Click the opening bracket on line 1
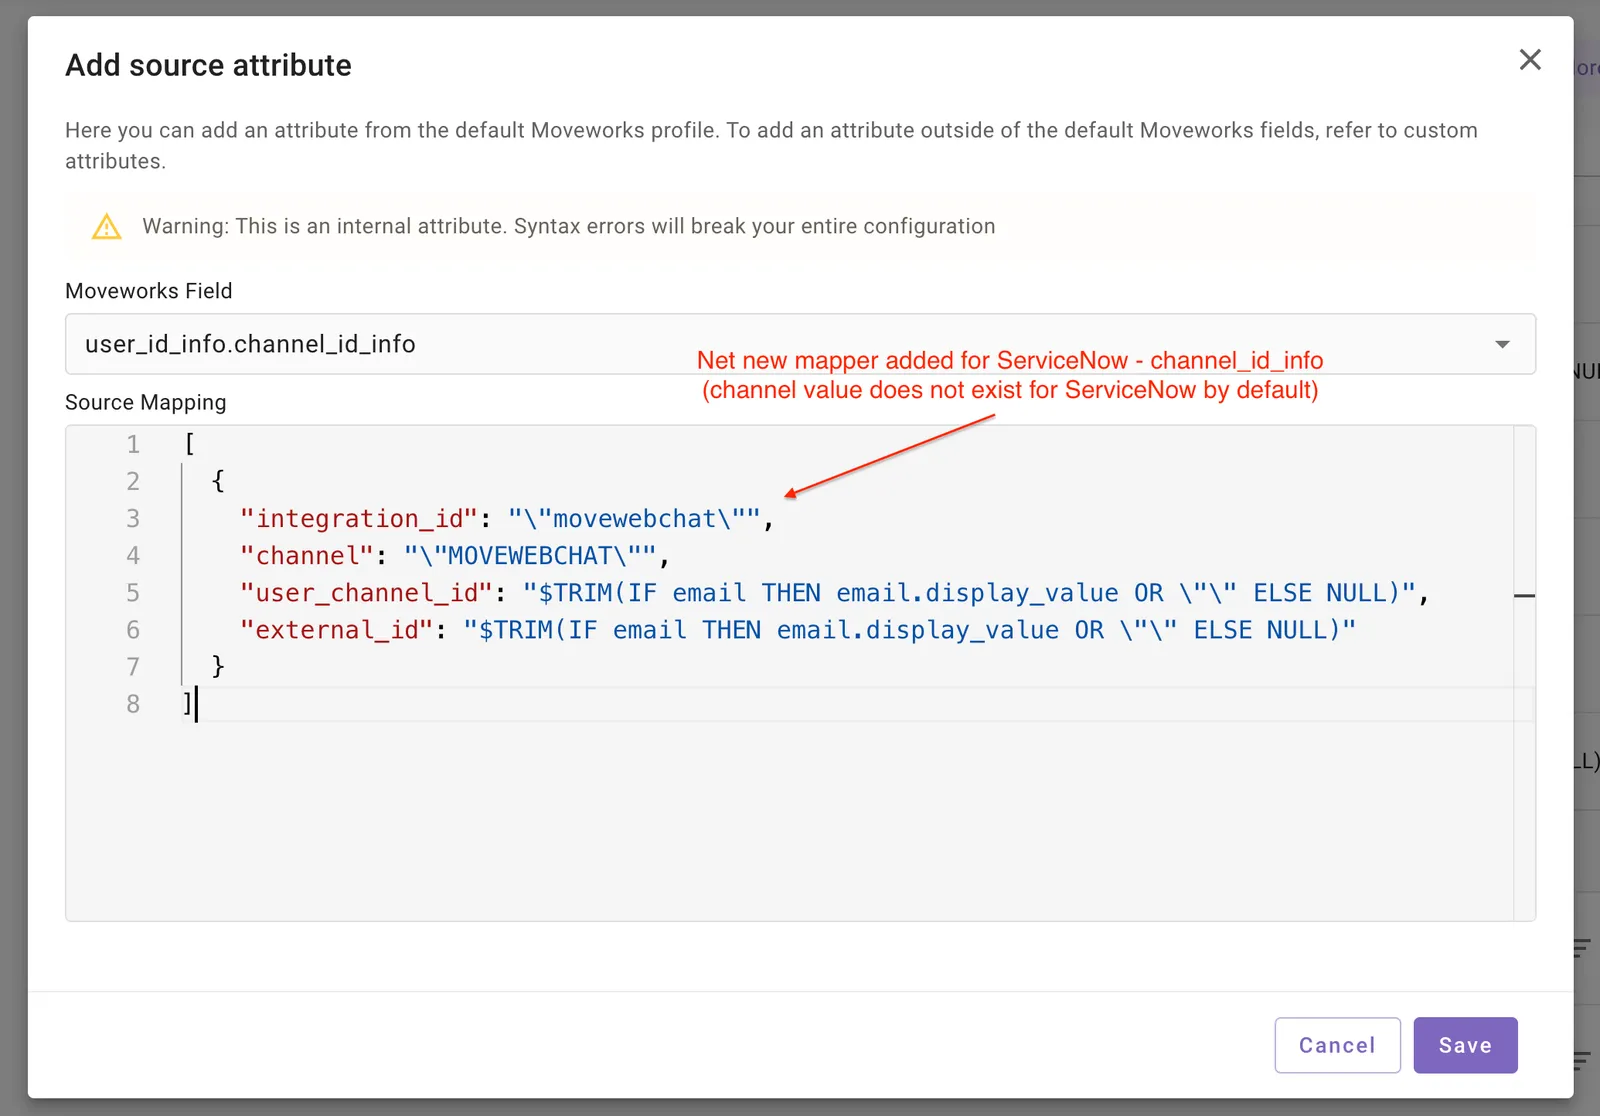This screenshot has width=1600, height=1116. pyautogui.click(x=189, y=445)
